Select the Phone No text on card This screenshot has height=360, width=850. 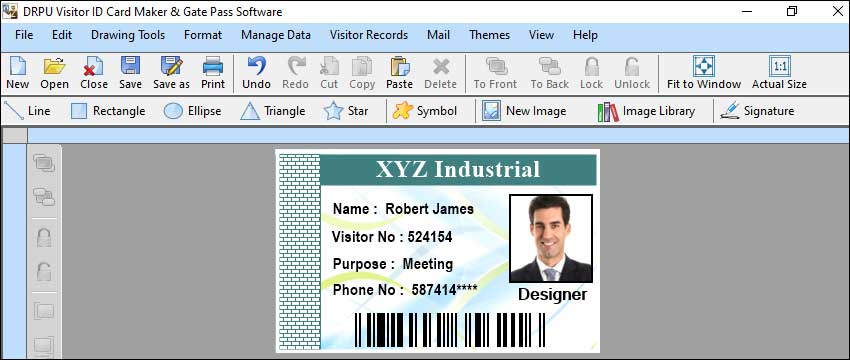pos(405,290)
